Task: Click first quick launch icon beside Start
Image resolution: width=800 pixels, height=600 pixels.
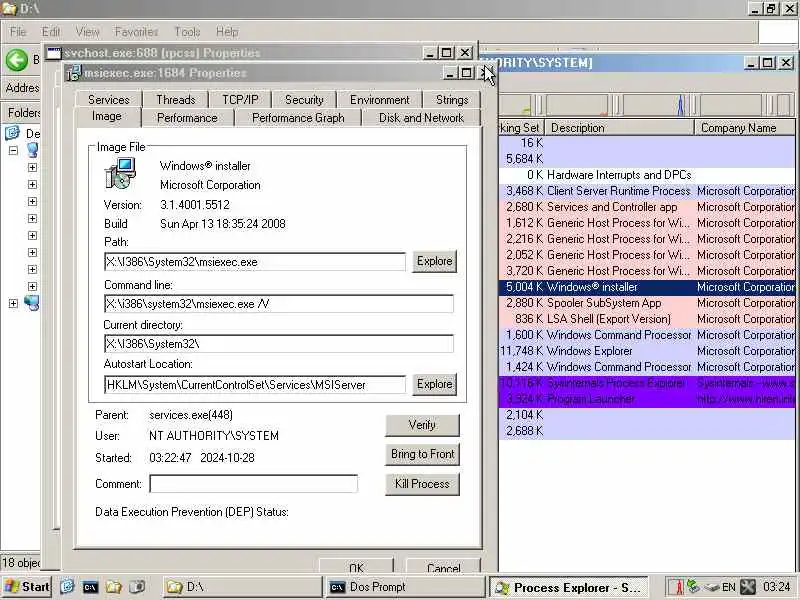Action: tap(67, 587)
